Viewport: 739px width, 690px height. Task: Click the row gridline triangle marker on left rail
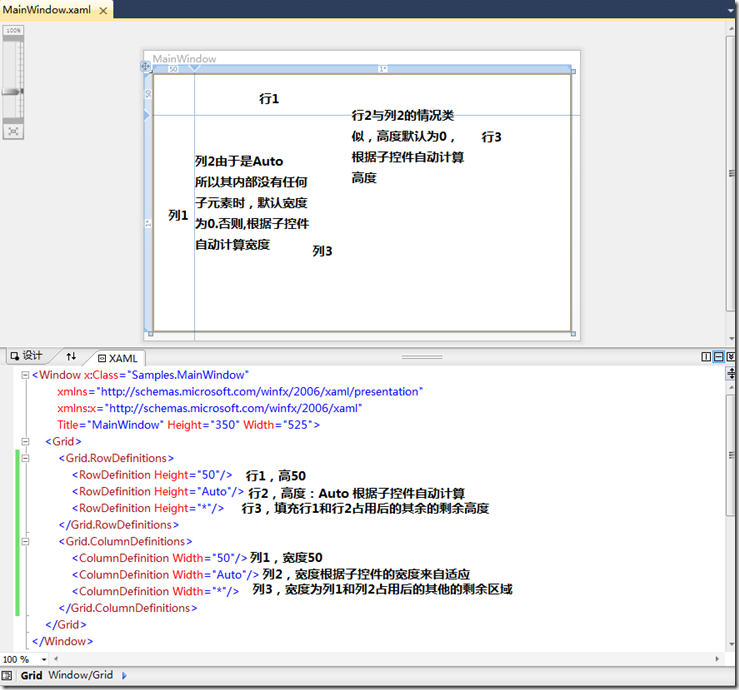click(x=147, y=115)
